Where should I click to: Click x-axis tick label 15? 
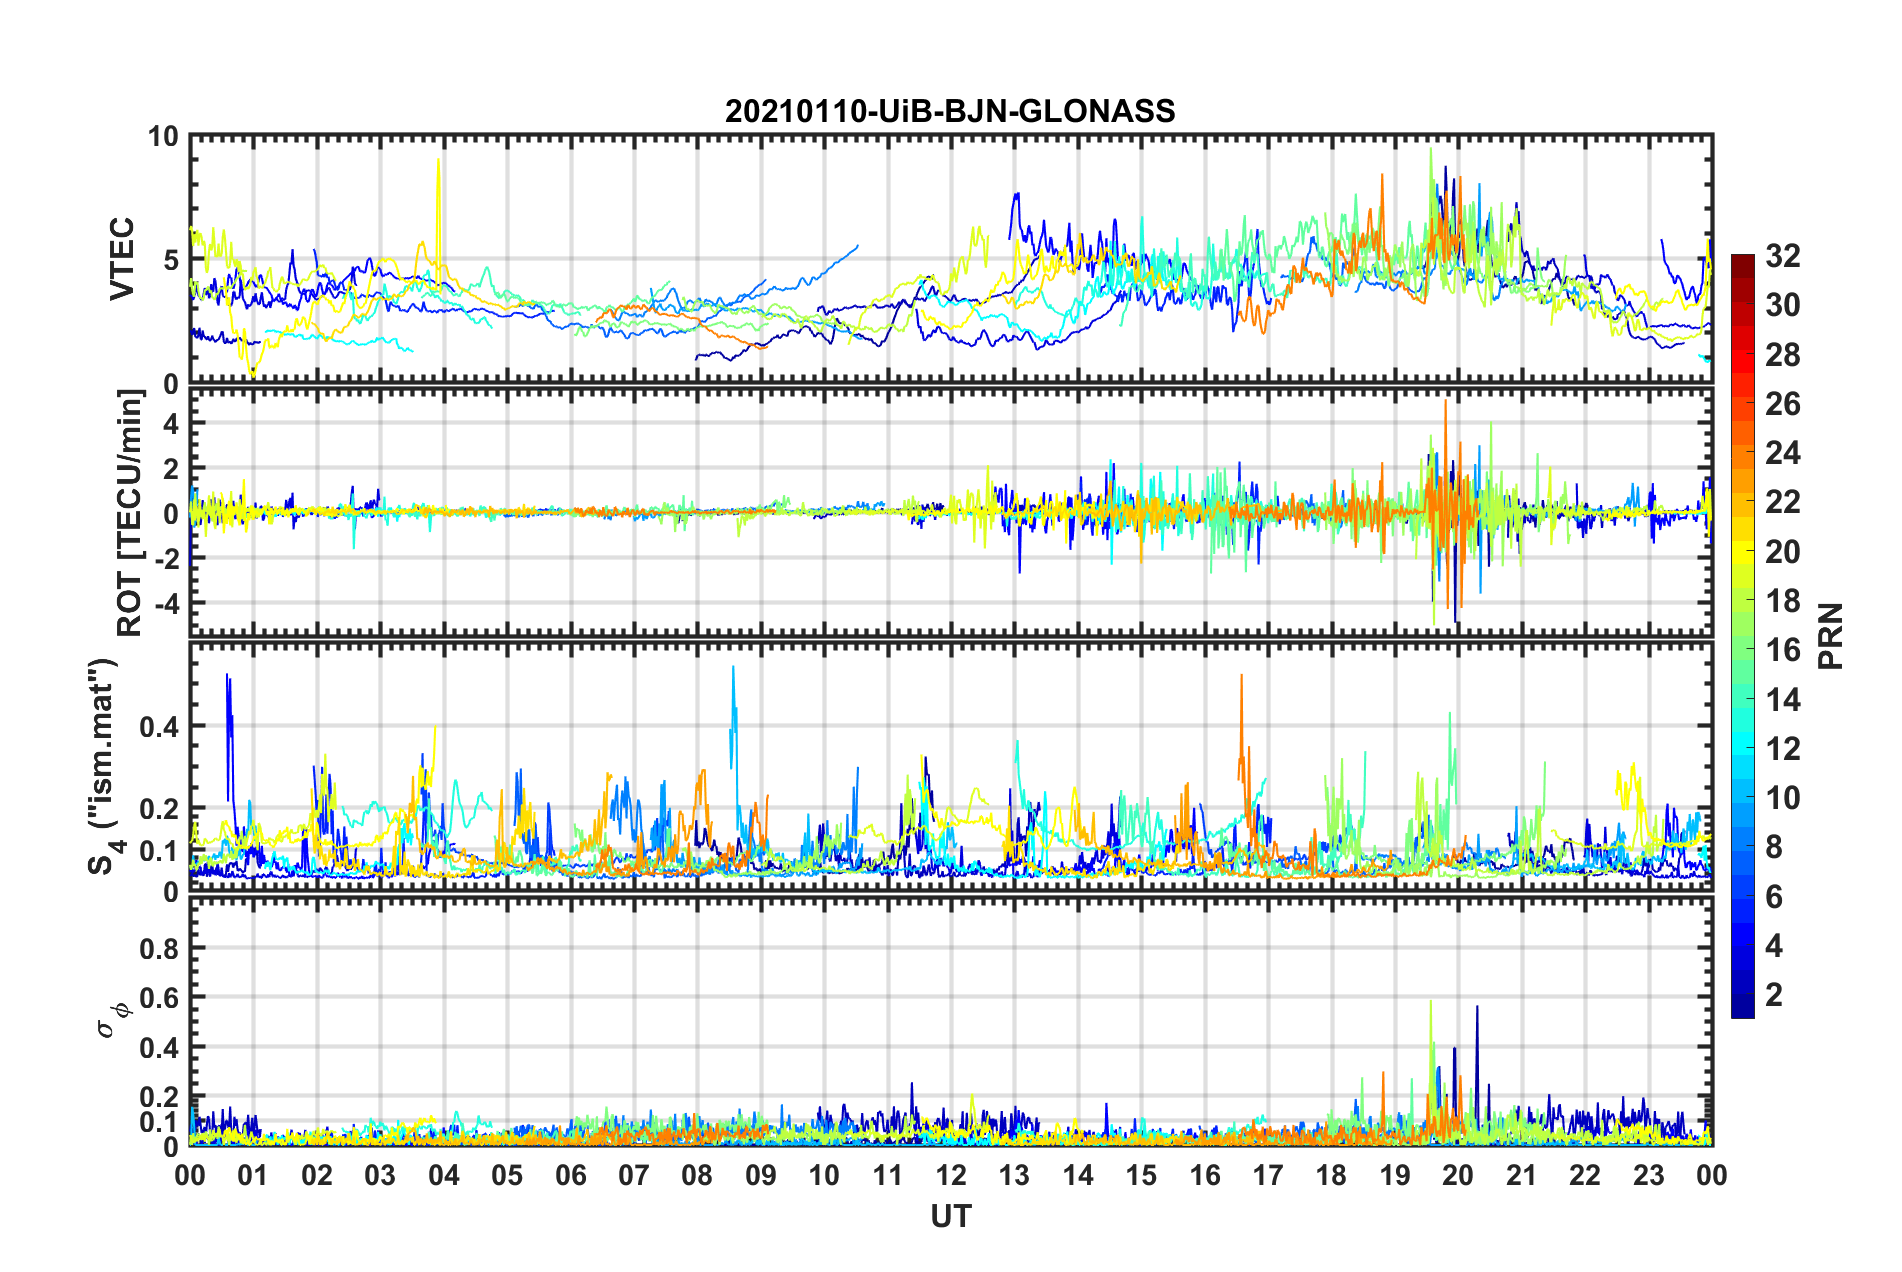coord(1141,1175)
